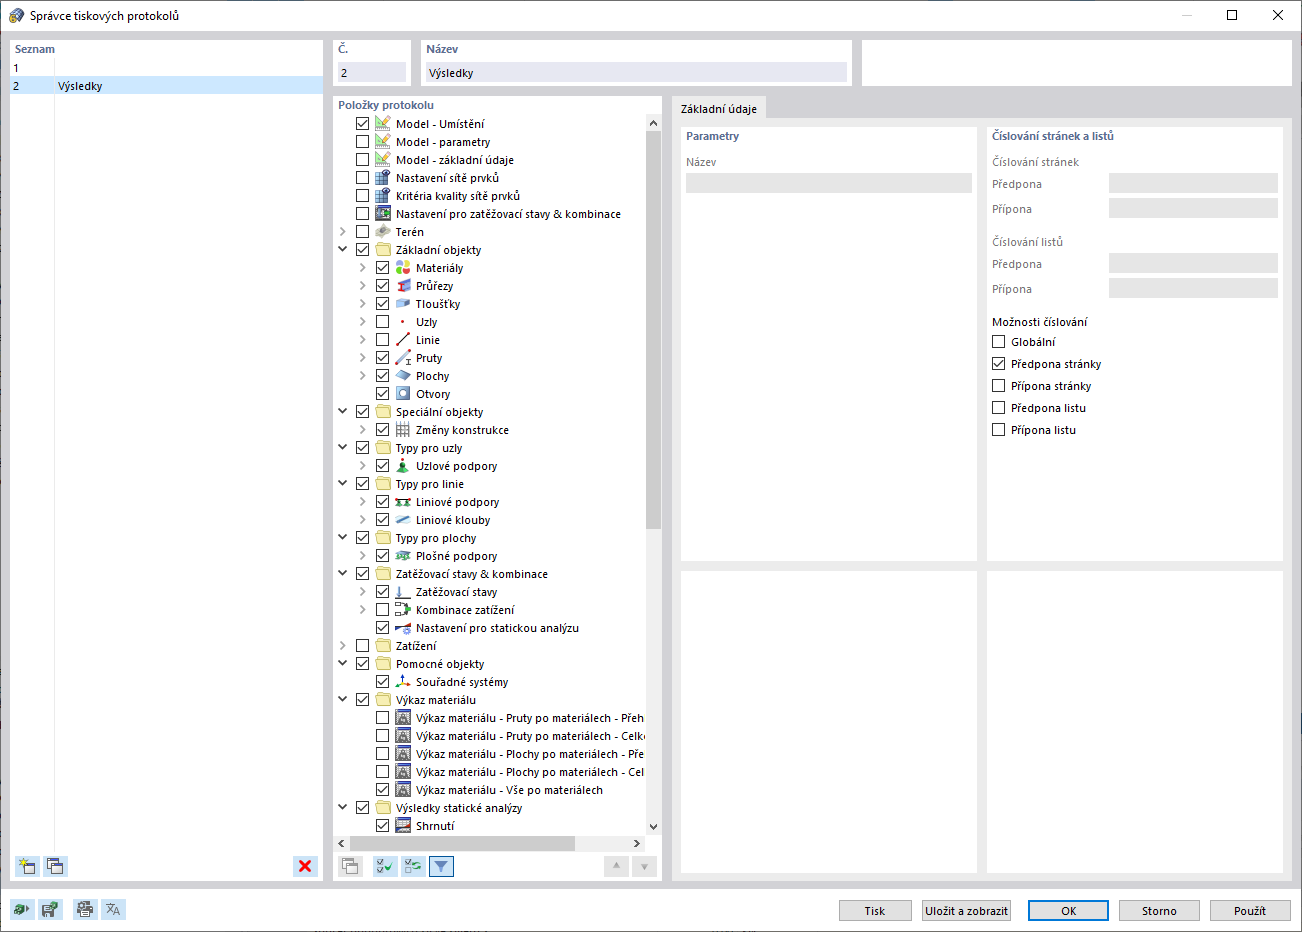Click the Nastavení sítě prvků mesh icon
Image resolution: width=1302 pixels, height=932 pixels.
click(383, 178)
